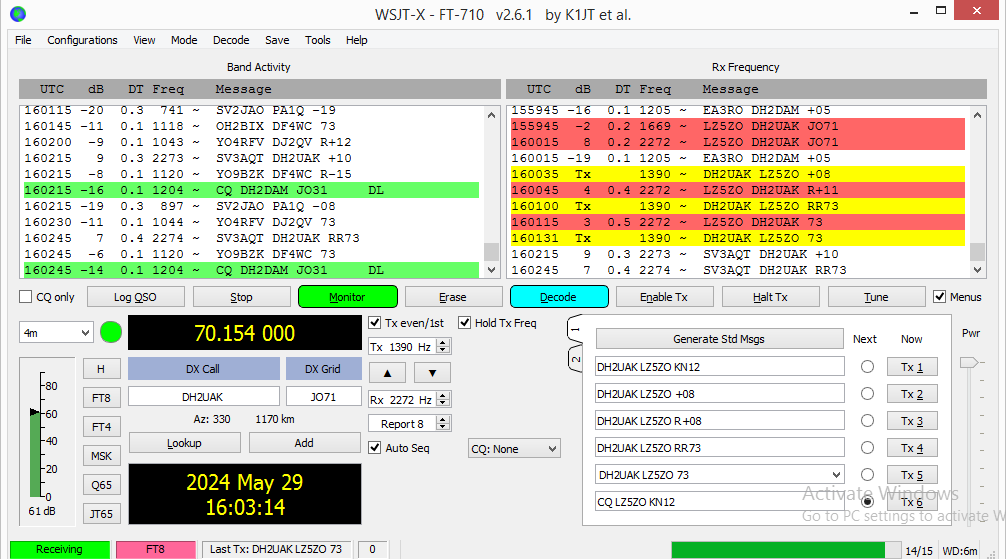
Task: Click the up arrow frequency shift button
Action: pos(386,373)
